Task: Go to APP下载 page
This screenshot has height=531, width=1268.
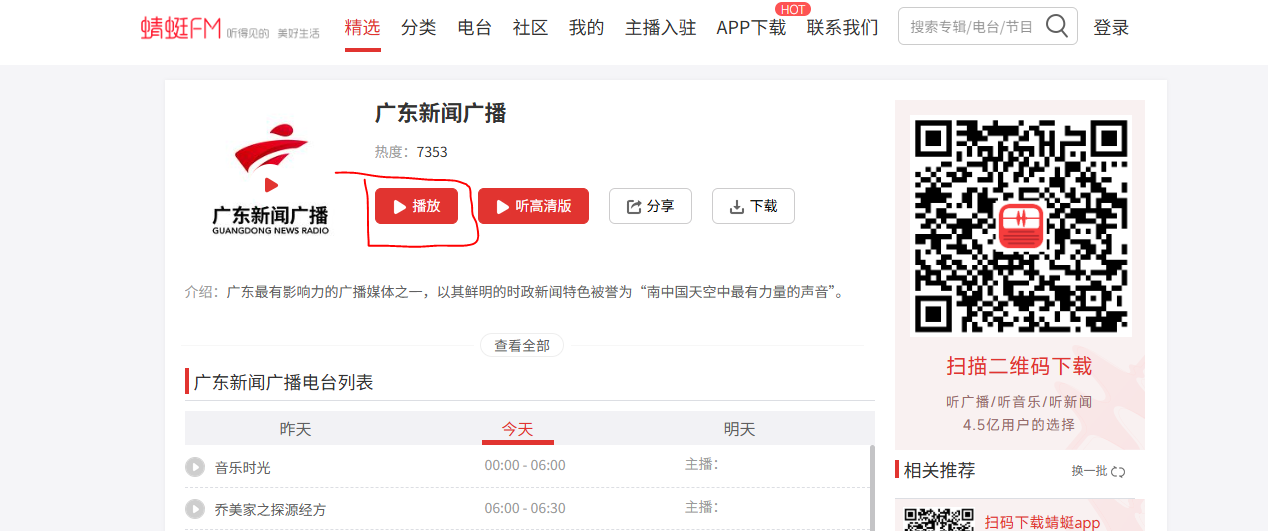Action: tap(751, 28)
